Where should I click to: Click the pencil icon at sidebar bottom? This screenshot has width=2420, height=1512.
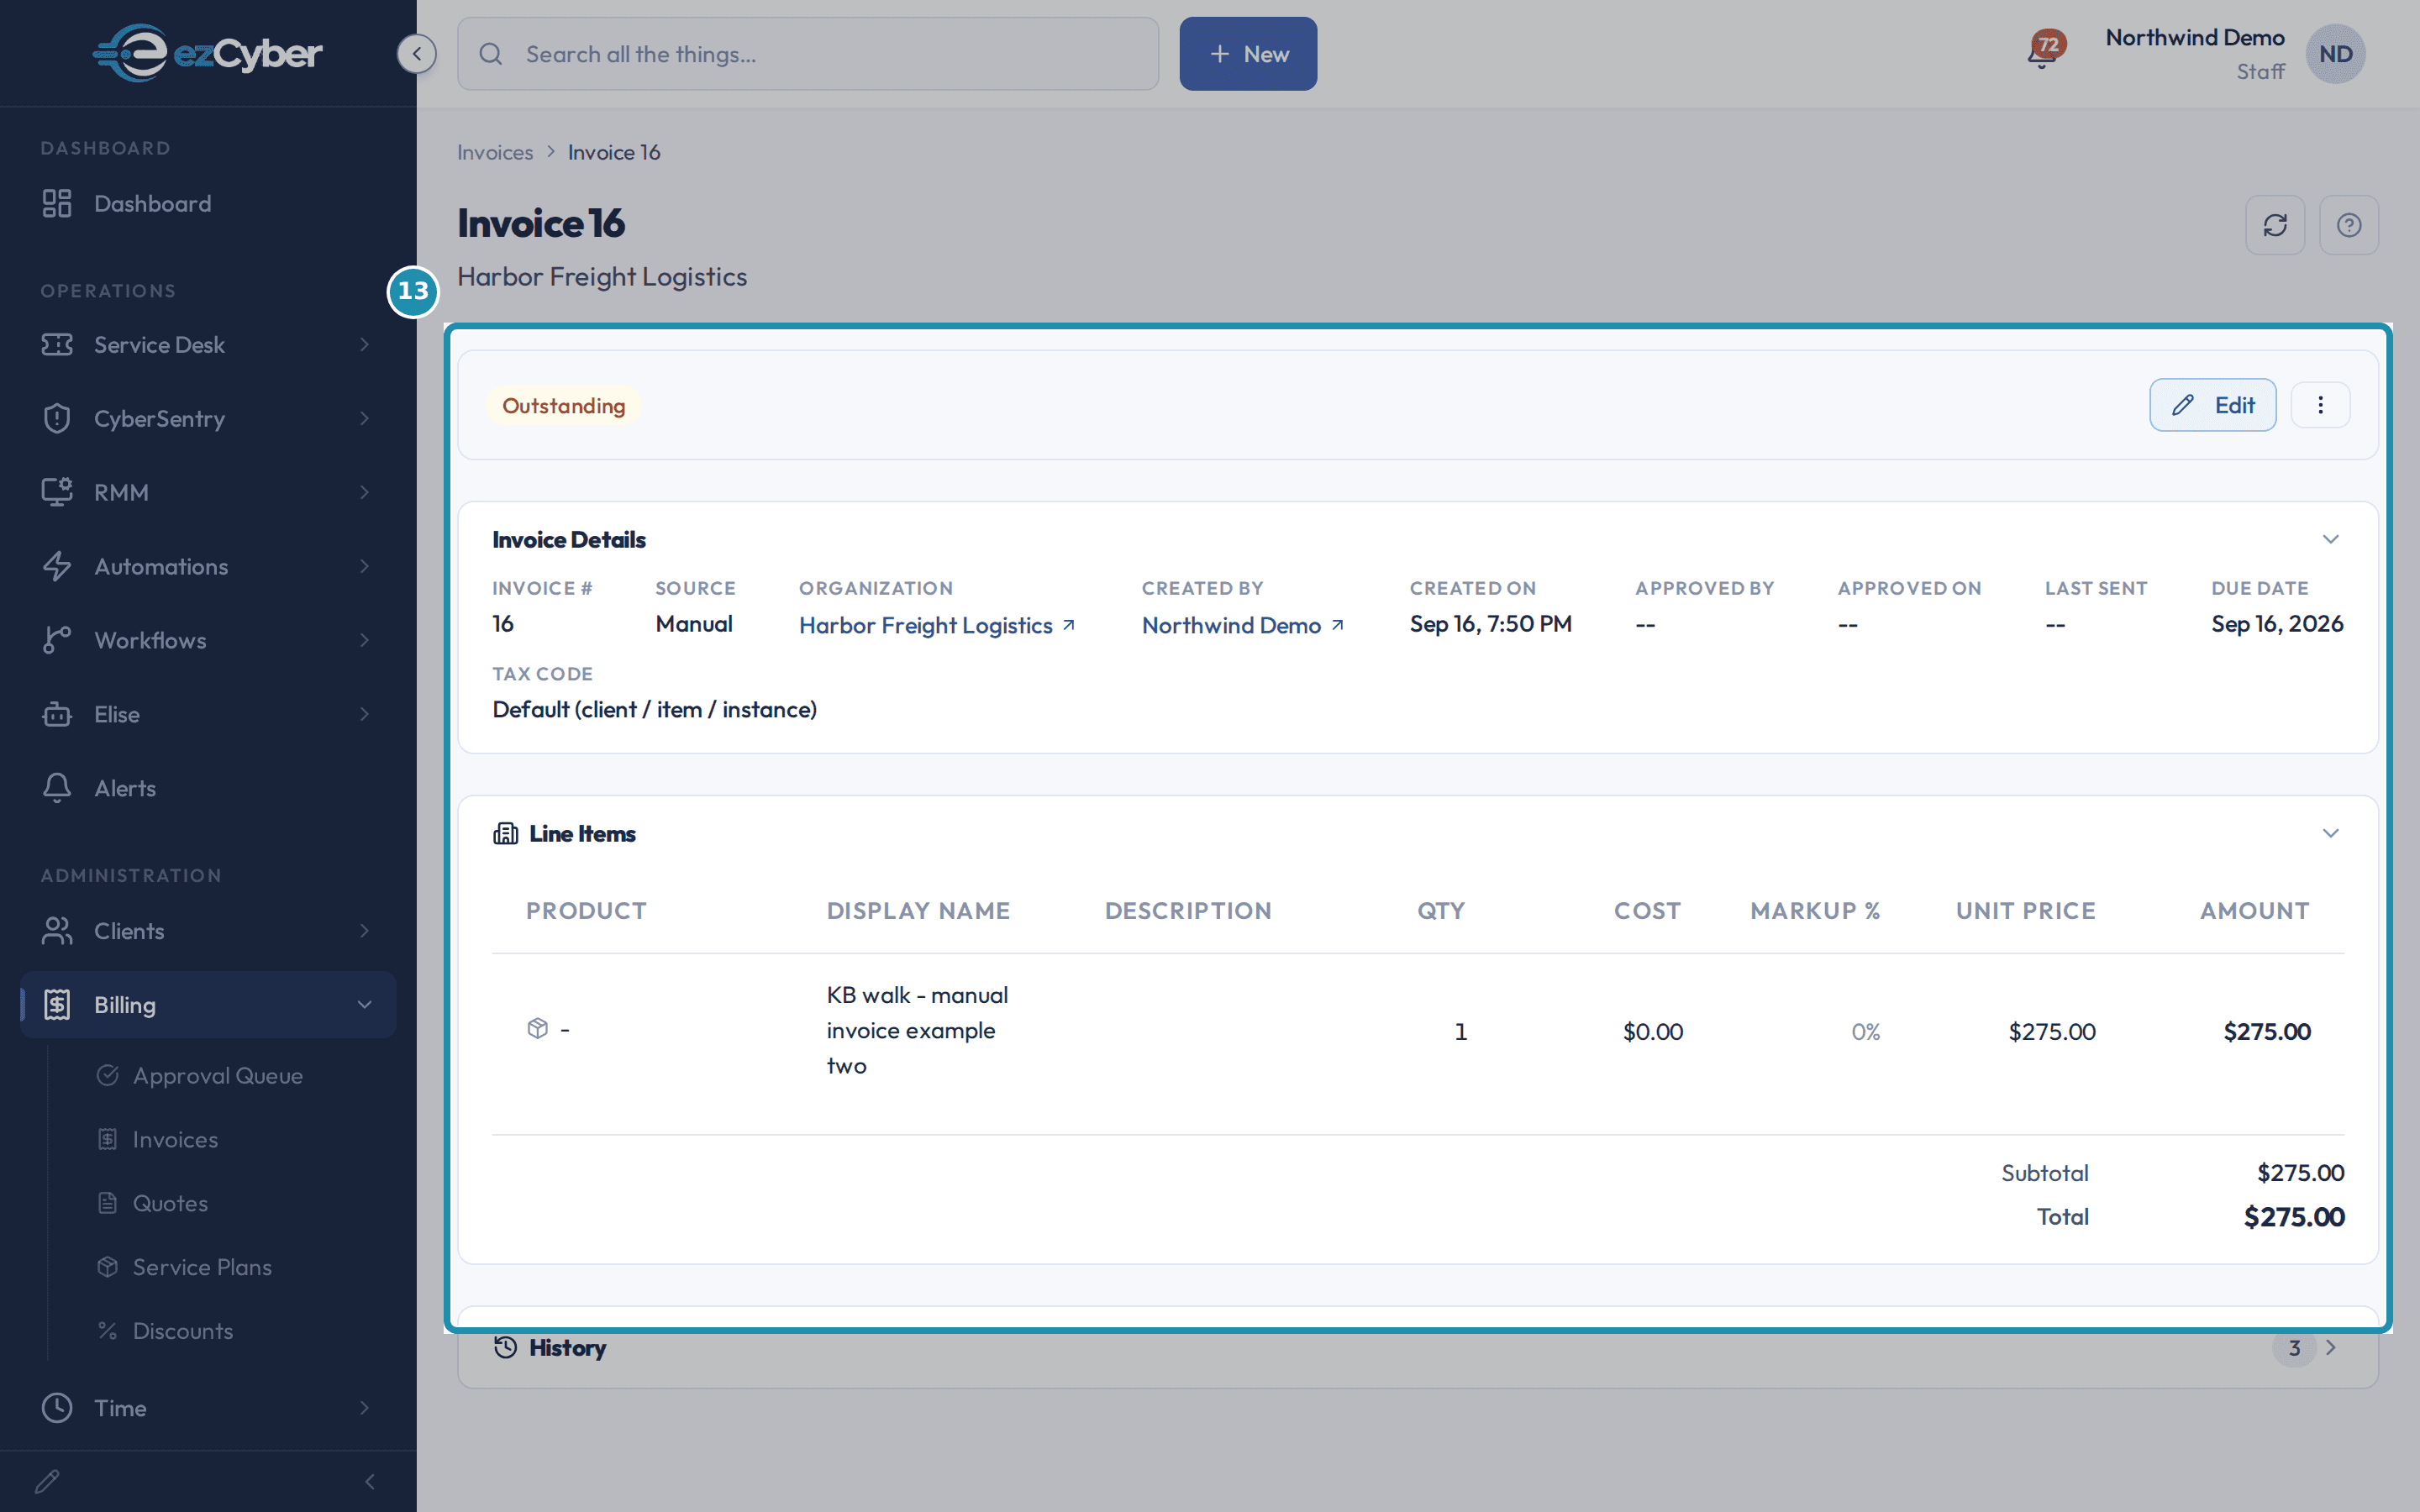(x=47, y=1481)
